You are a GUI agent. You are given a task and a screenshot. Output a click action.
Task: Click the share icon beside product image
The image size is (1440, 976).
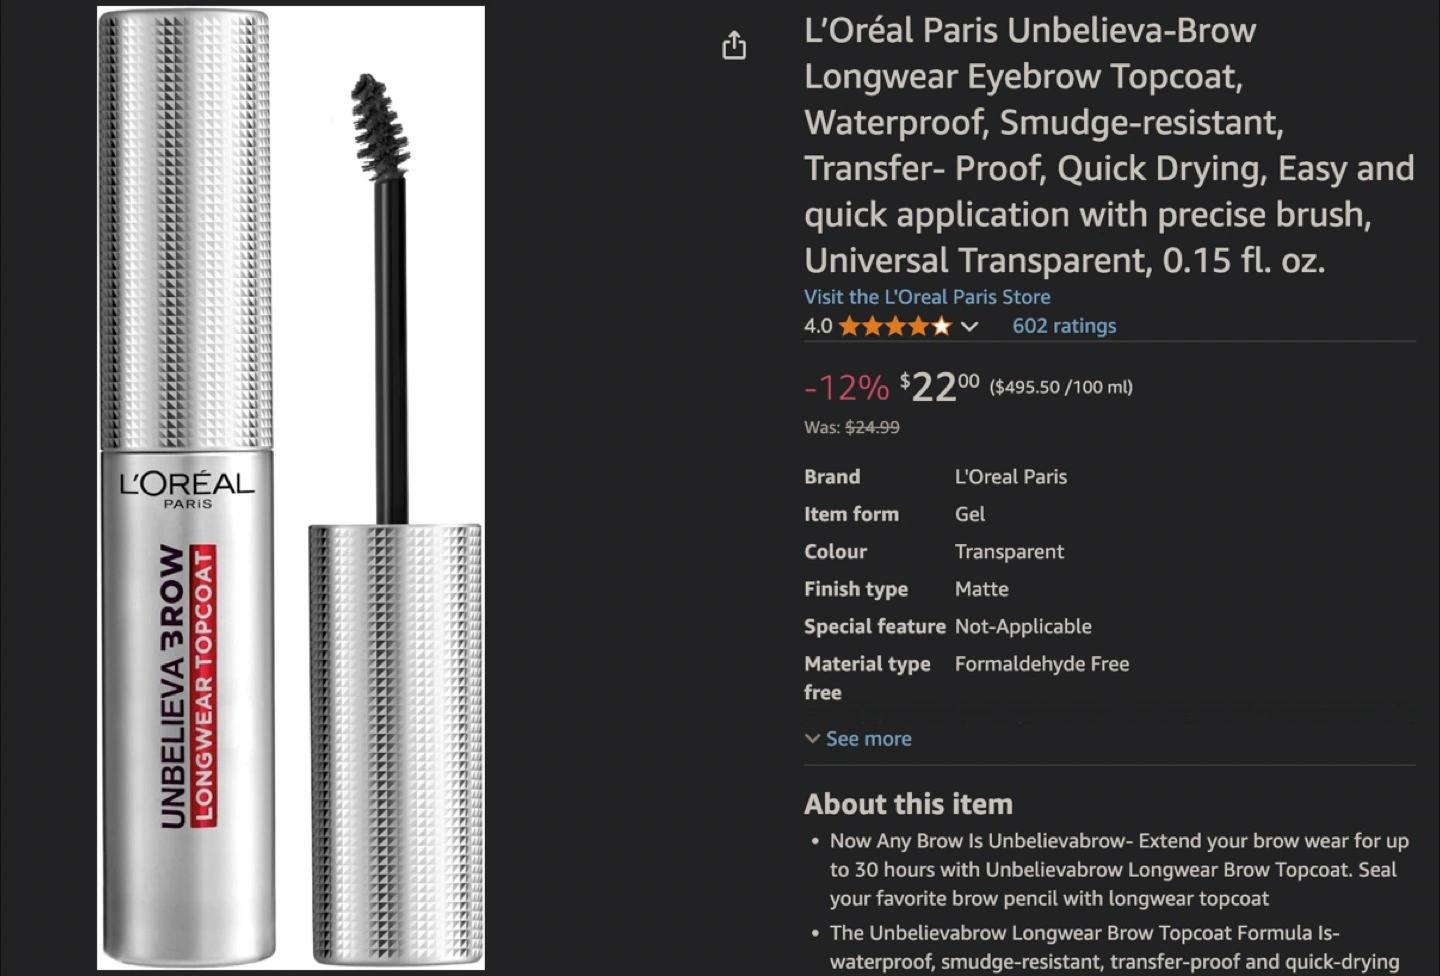point(734,45)
